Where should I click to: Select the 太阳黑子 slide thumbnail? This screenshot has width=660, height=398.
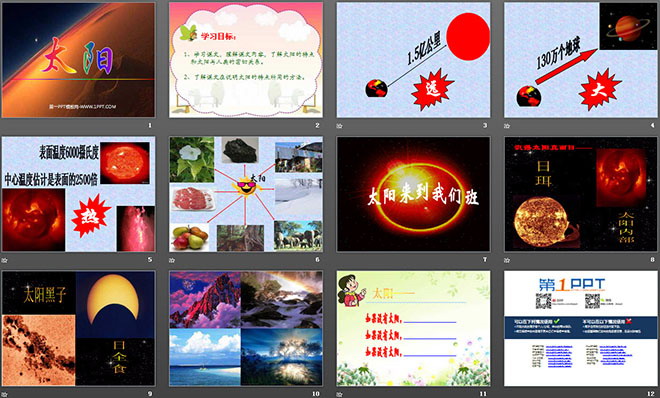[x=78, y=328]
